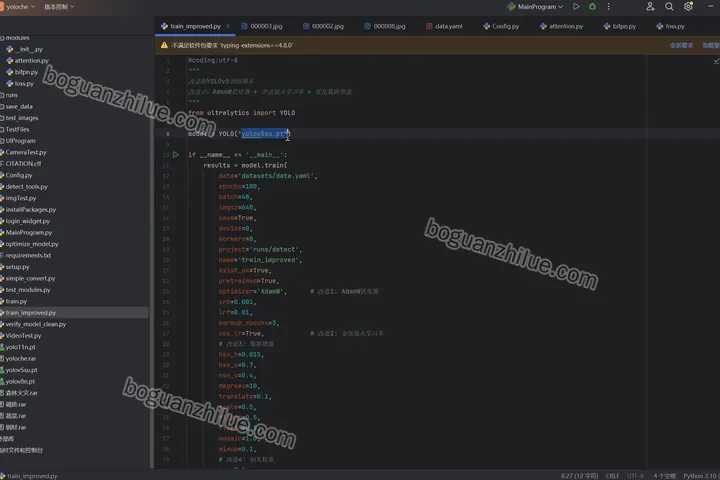Expand the test_images folder
The height and width of the screenshot is (480, 720).
19,118
